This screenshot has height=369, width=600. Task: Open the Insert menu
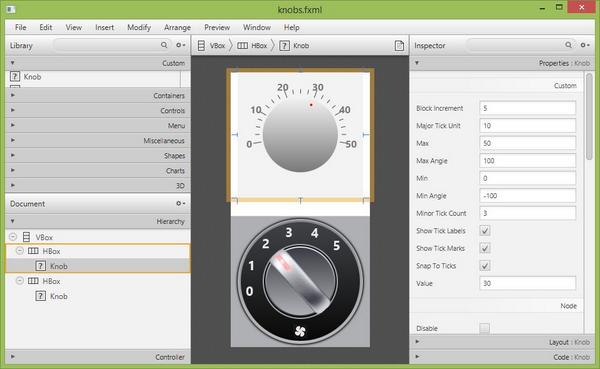tap(104, 27)
